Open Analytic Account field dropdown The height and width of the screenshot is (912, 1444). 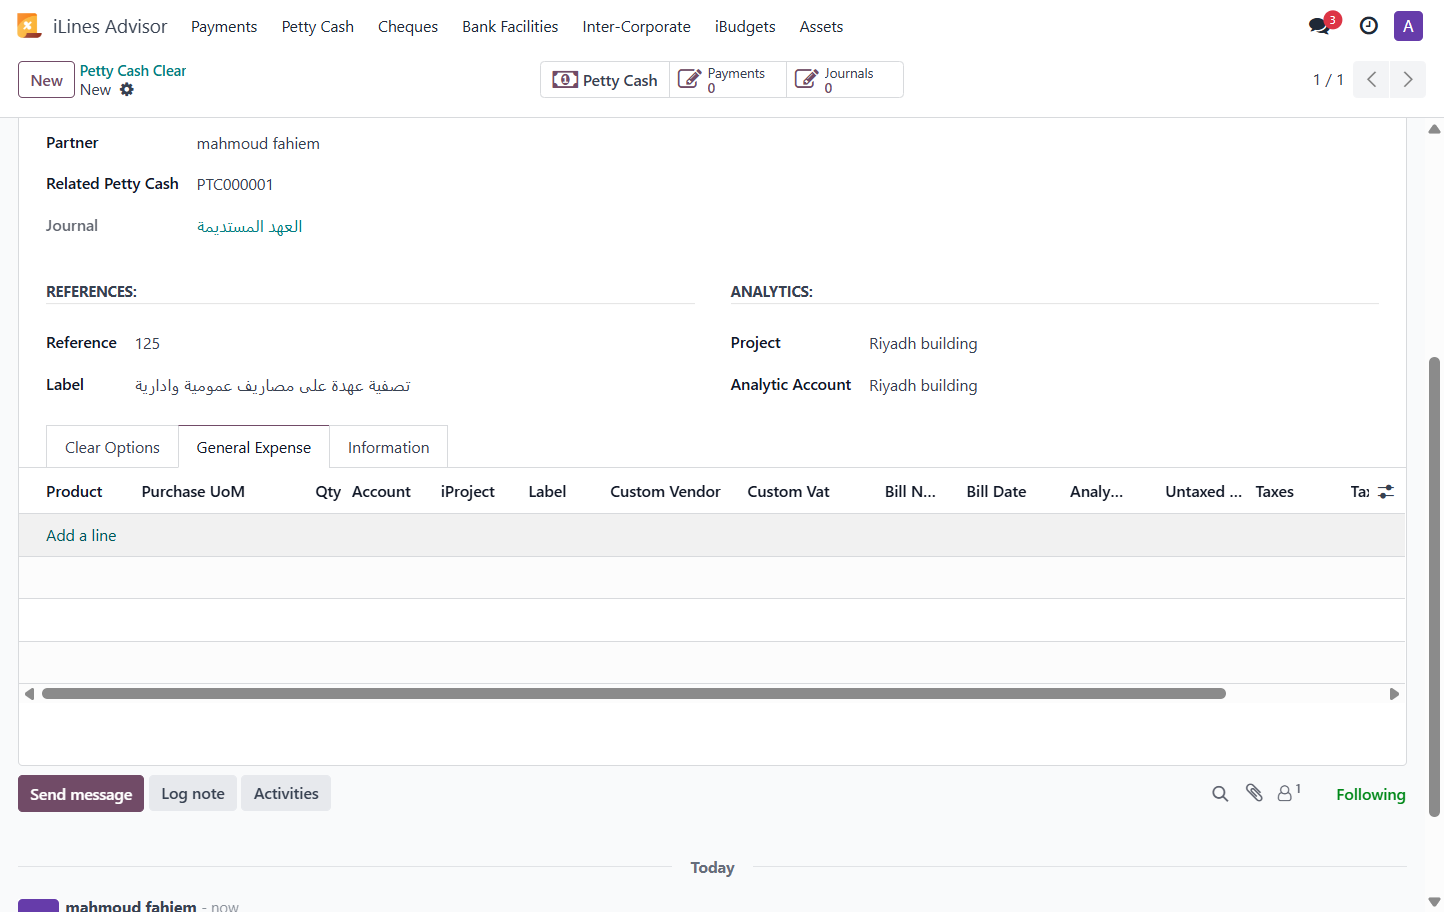[923, 386]
